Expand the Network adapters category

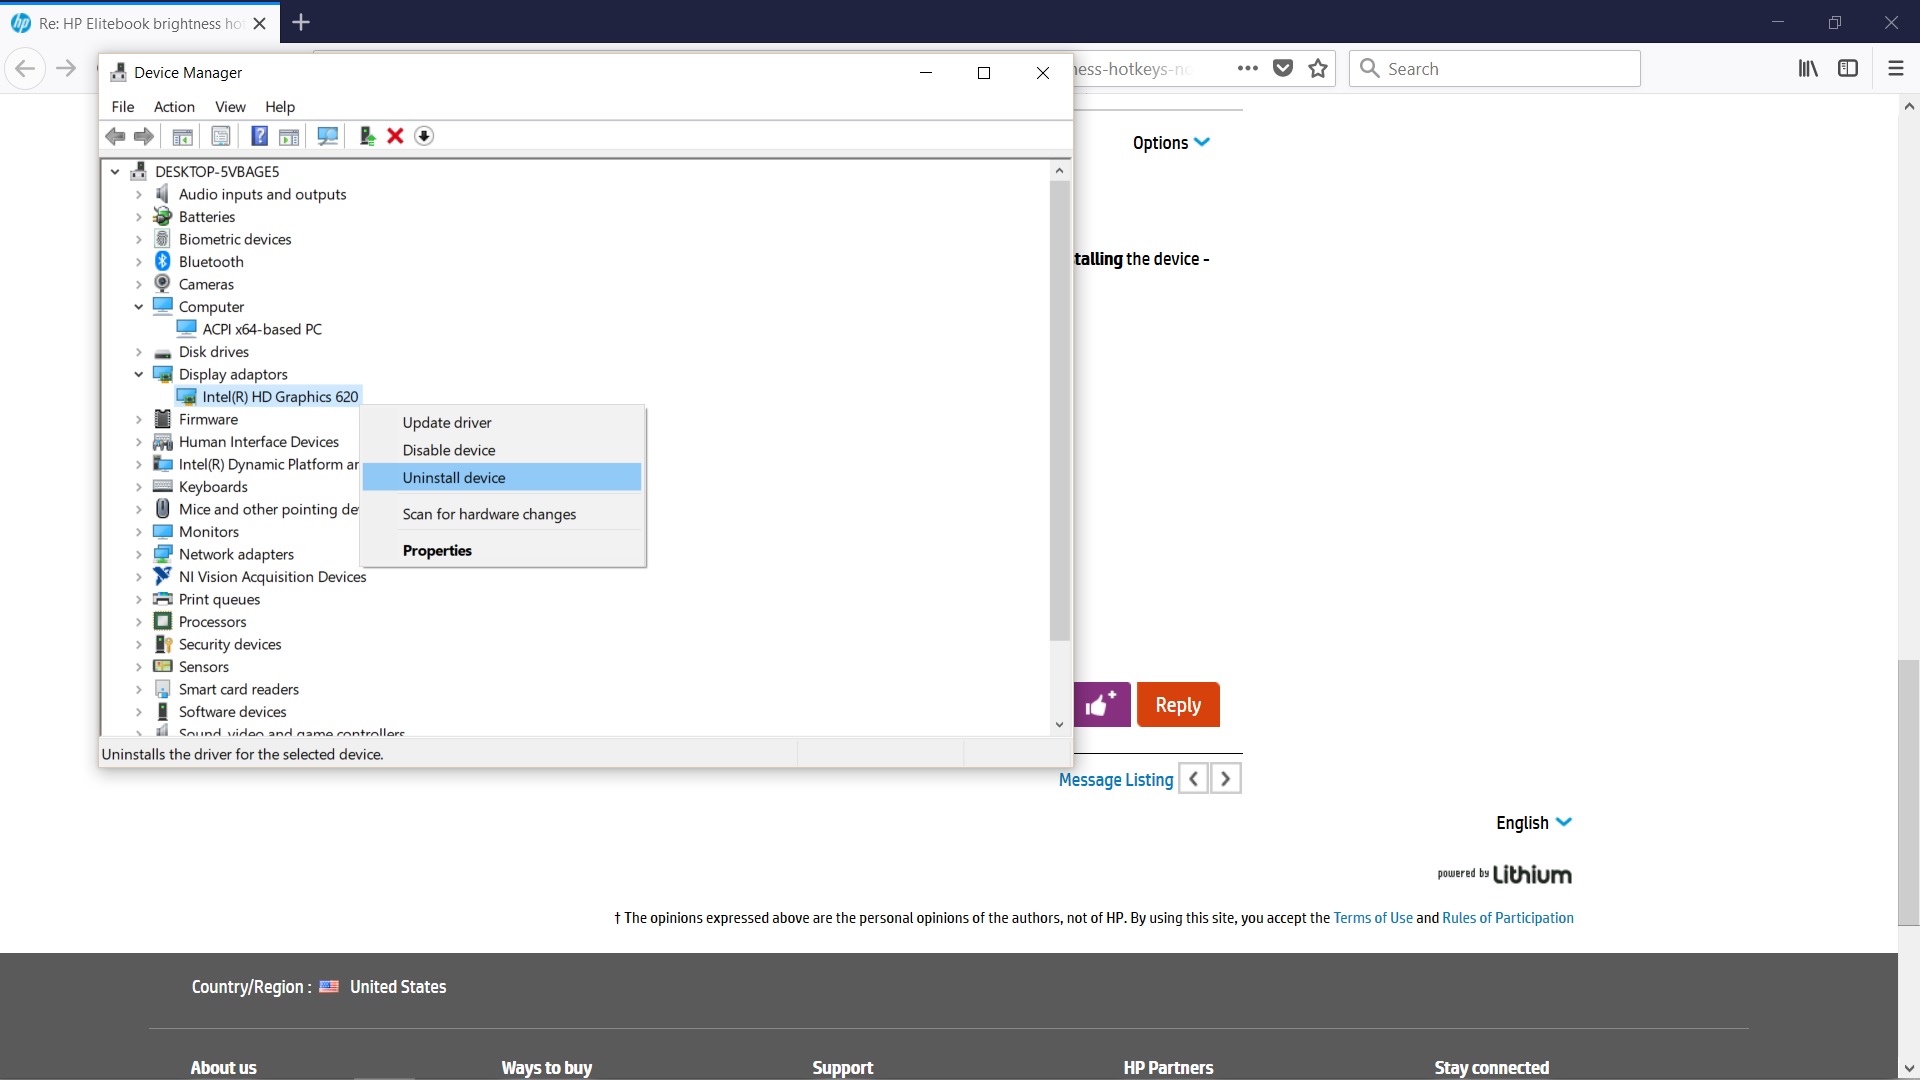coord(139,554)
